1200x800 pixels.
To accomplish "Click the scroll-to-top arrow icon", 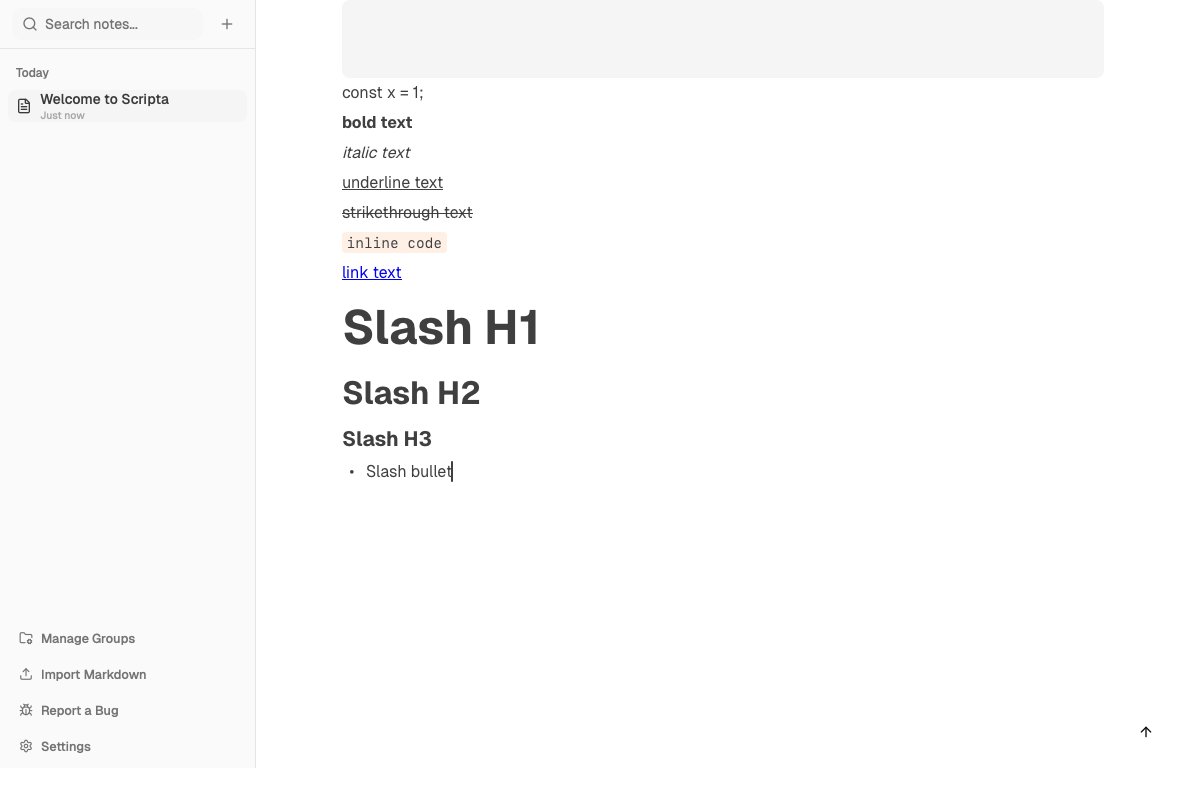I will (x=1146, y=732).
